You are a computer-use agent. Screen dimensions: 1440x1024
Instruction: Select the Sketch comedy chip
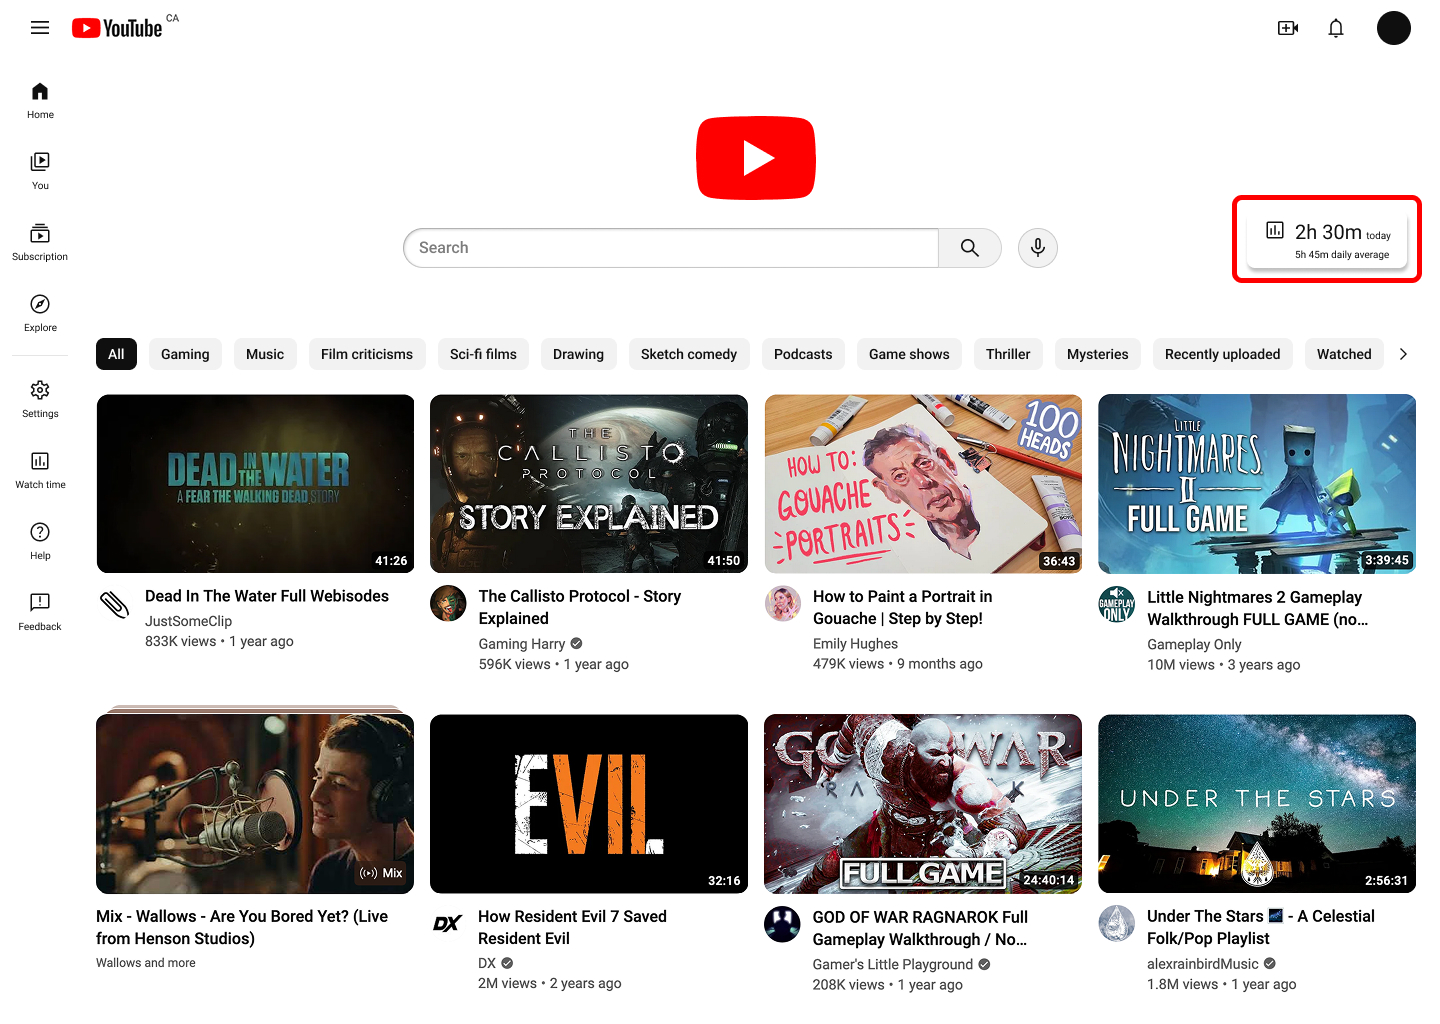(689, 354)
